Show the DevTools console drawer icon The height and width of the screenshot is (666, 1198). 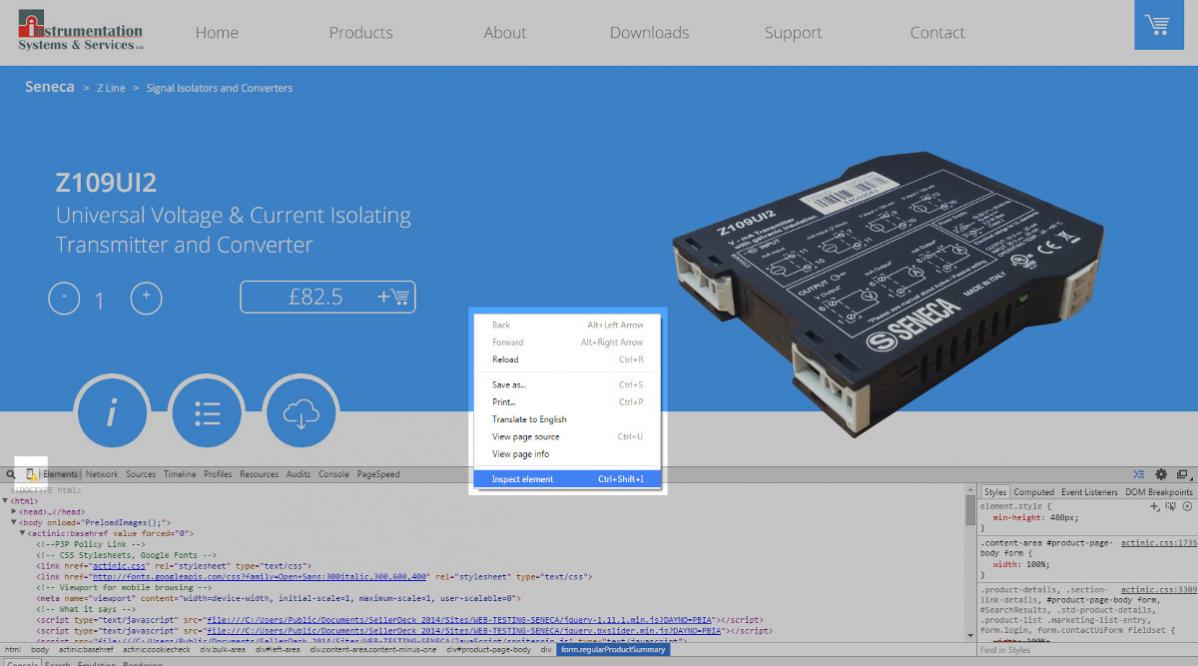pos(1139,474)
